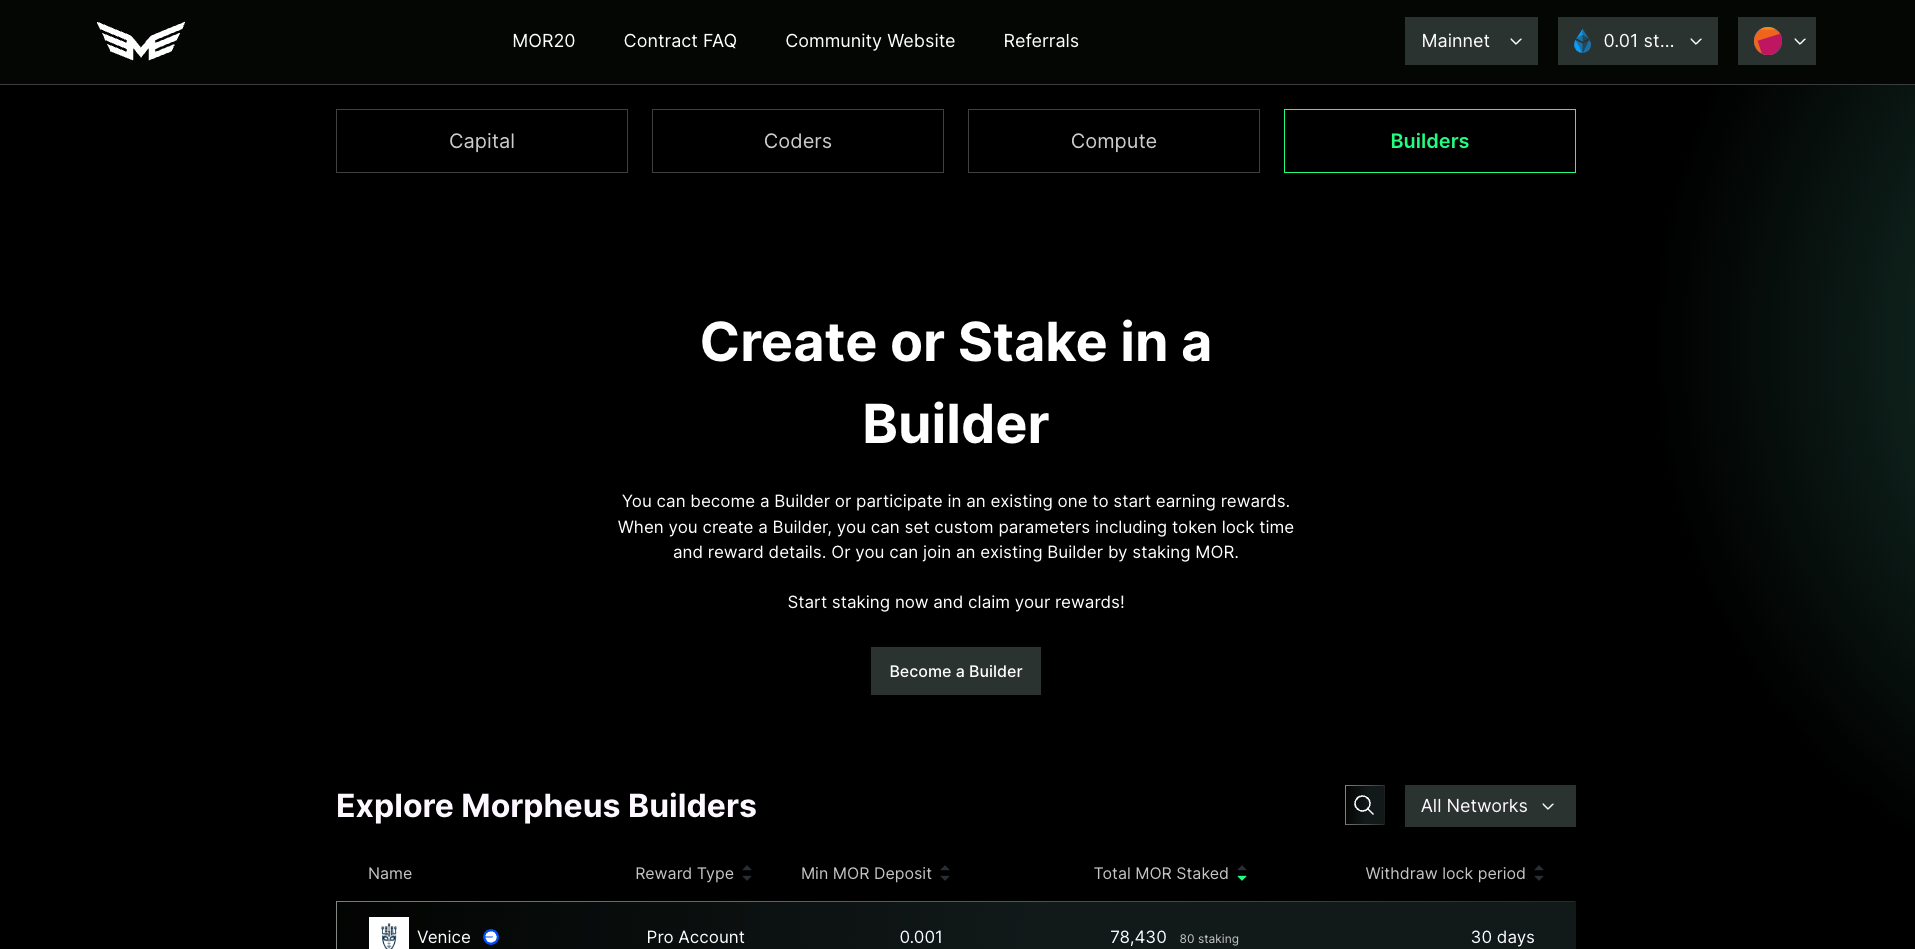
Task: Sort the table by Reward Type
Action: [x=693, y=873]
